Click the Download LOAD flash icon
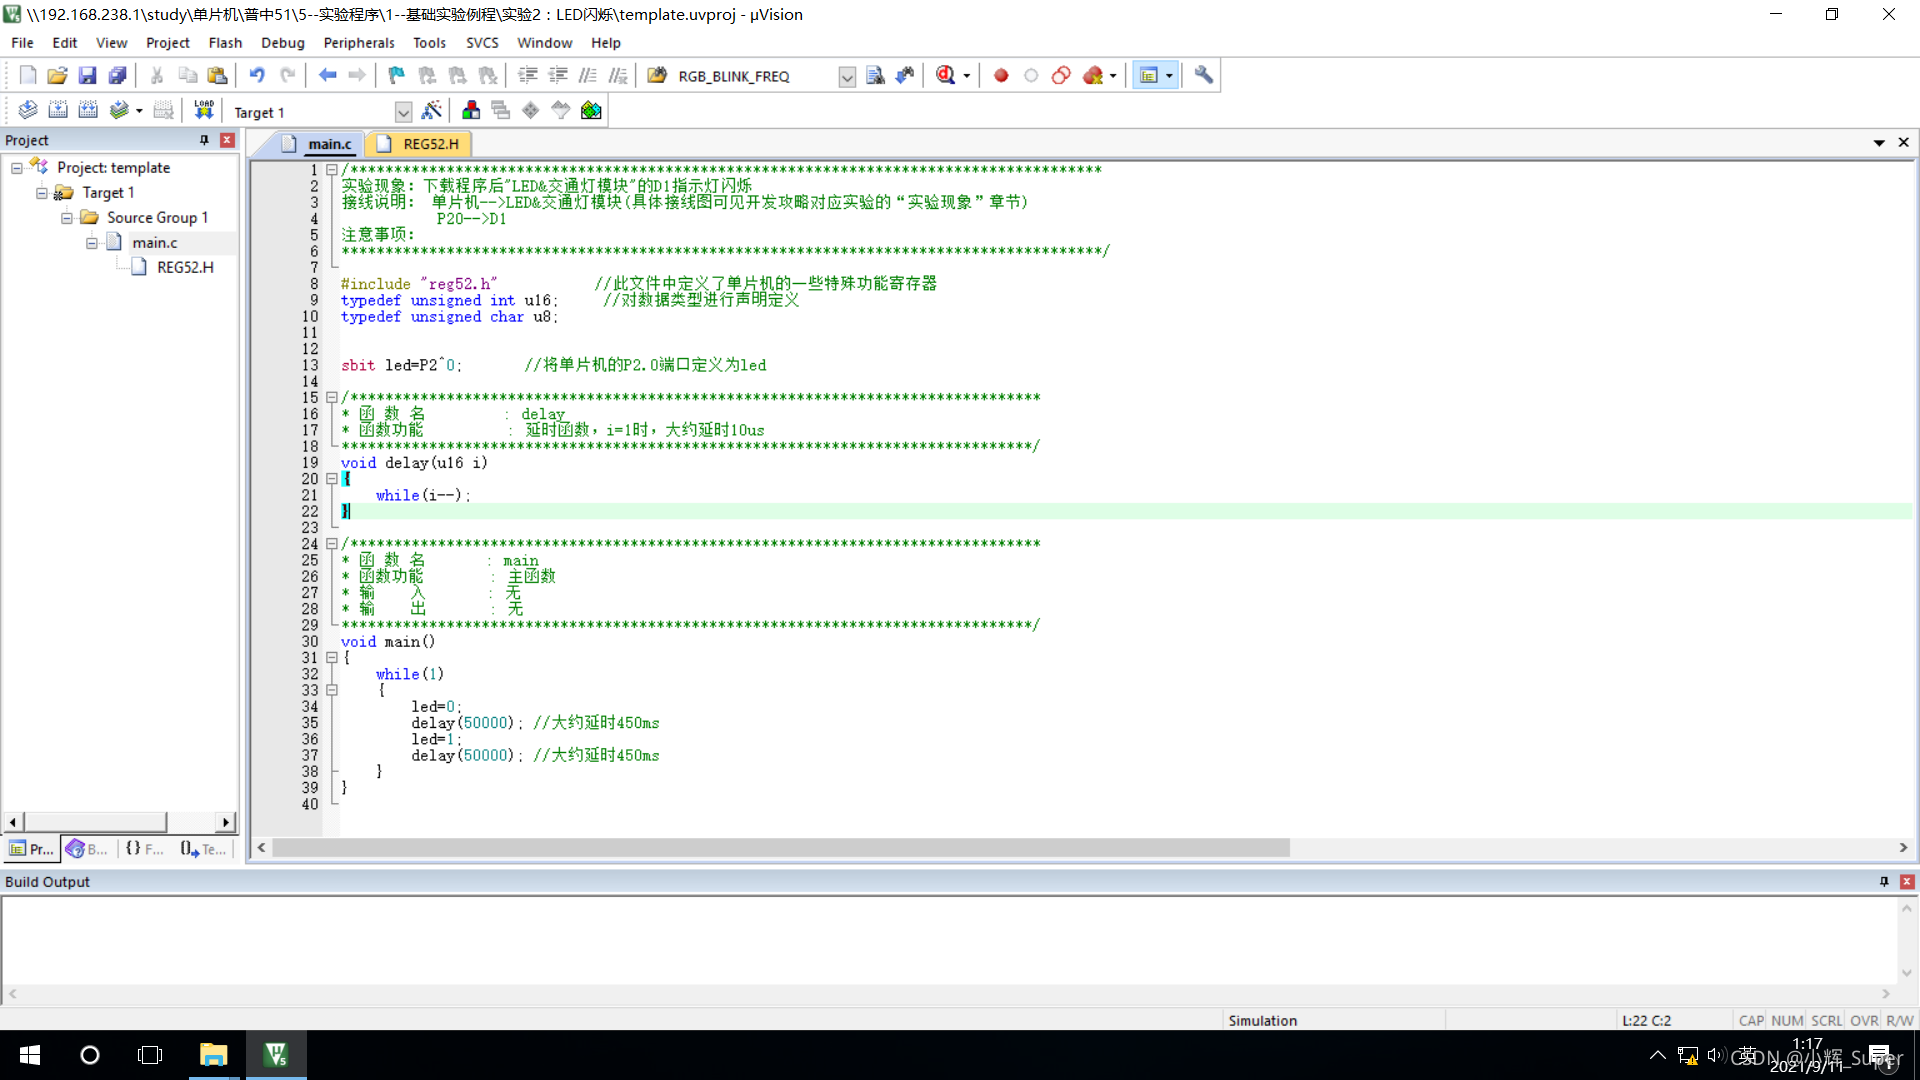Screen dimensions: 1920x1080 point(204,110)
